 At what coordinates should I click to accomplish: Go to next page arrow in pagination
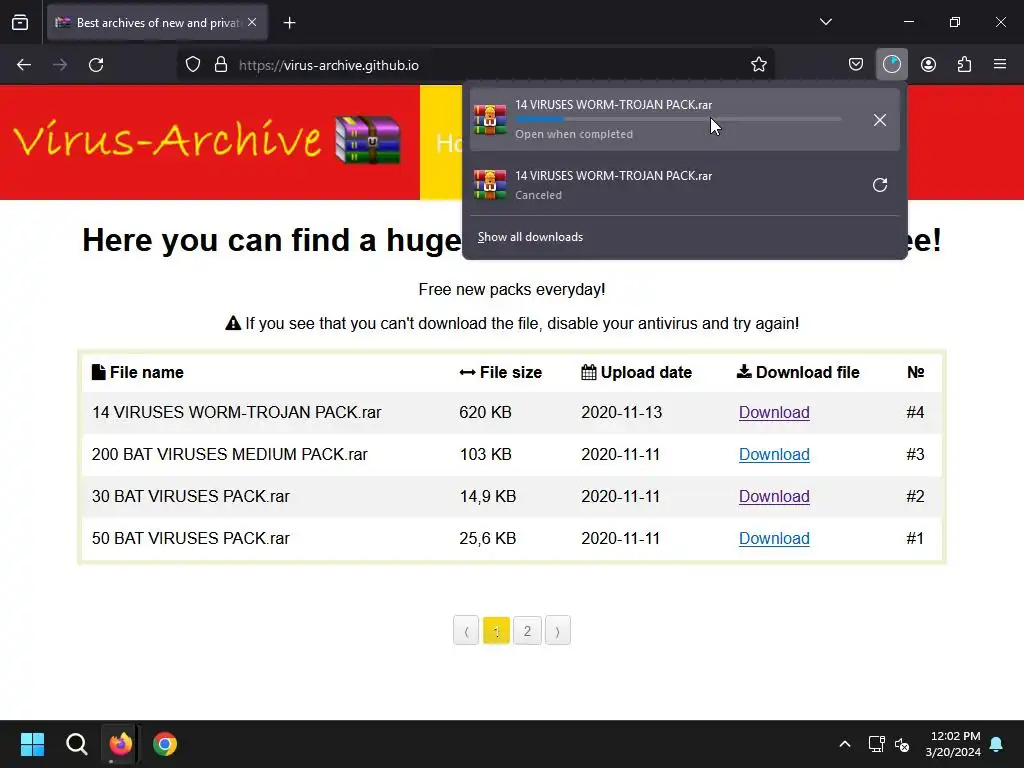[x=558, y=630]
